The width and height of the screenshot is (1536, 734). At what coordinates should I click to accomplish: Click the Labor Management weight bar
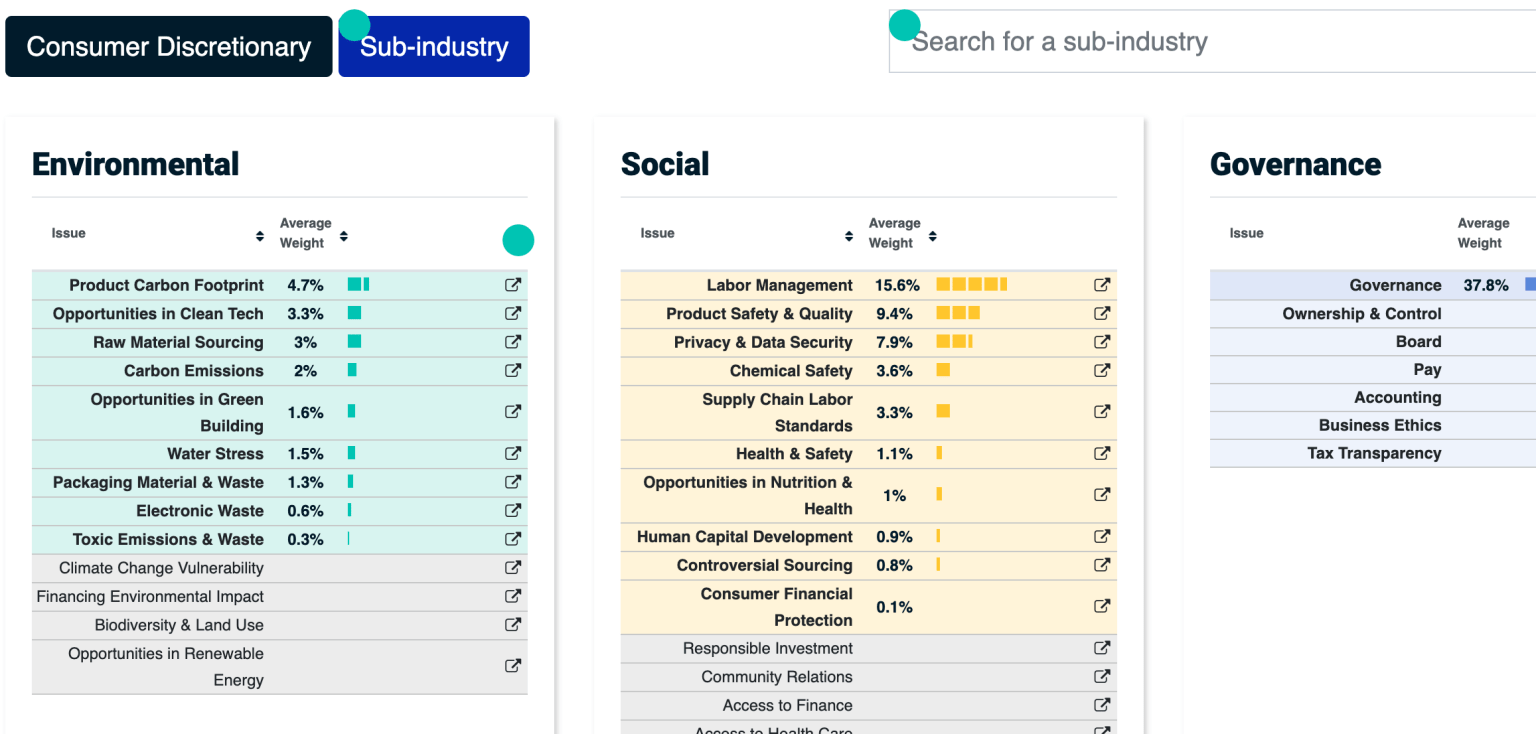[x=970, y=284]
